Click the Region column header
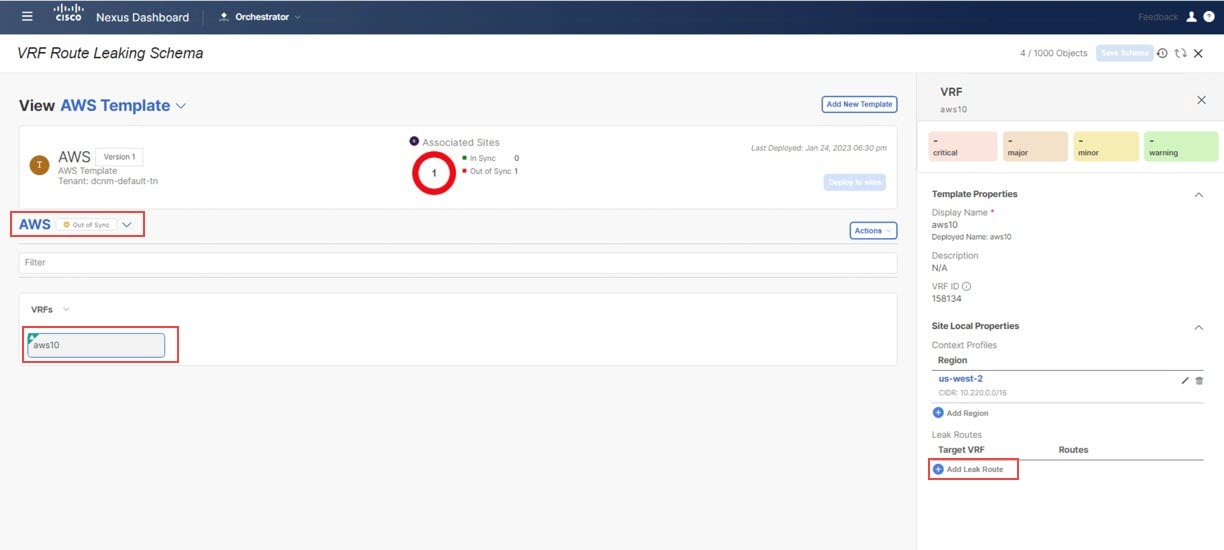This screenshot has height=550, width=1224. (x=952, y=360)
